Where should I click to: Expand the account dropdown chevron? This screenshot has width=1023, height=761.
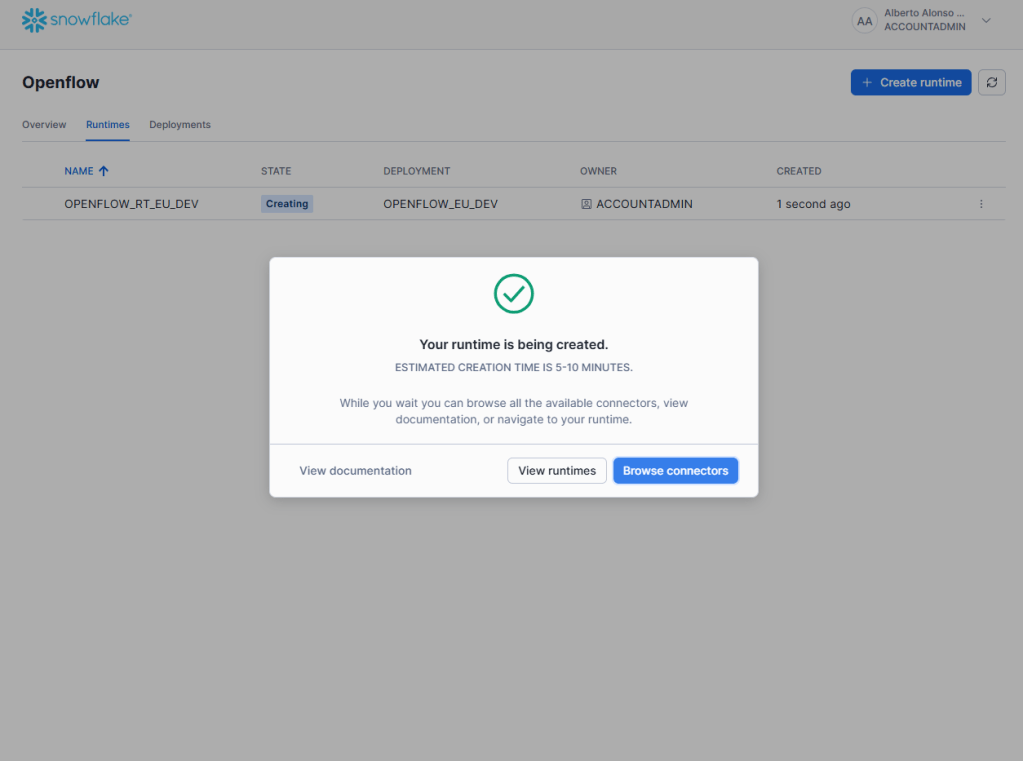[986, 21]
